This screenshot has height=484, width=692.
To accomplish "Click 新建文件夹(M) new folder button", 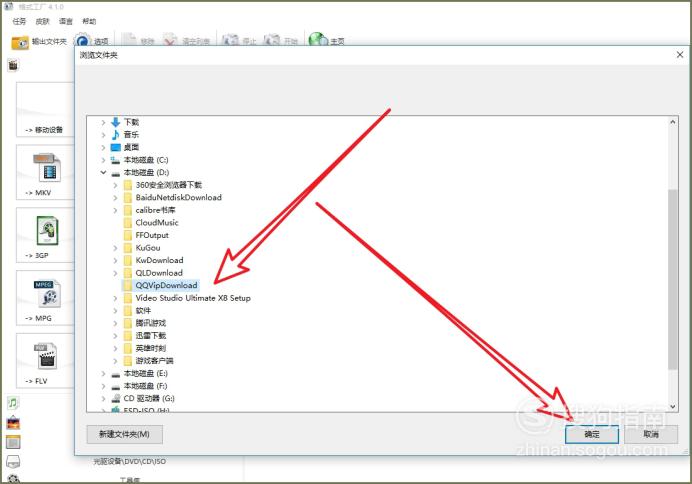I will tap(124, 435).
